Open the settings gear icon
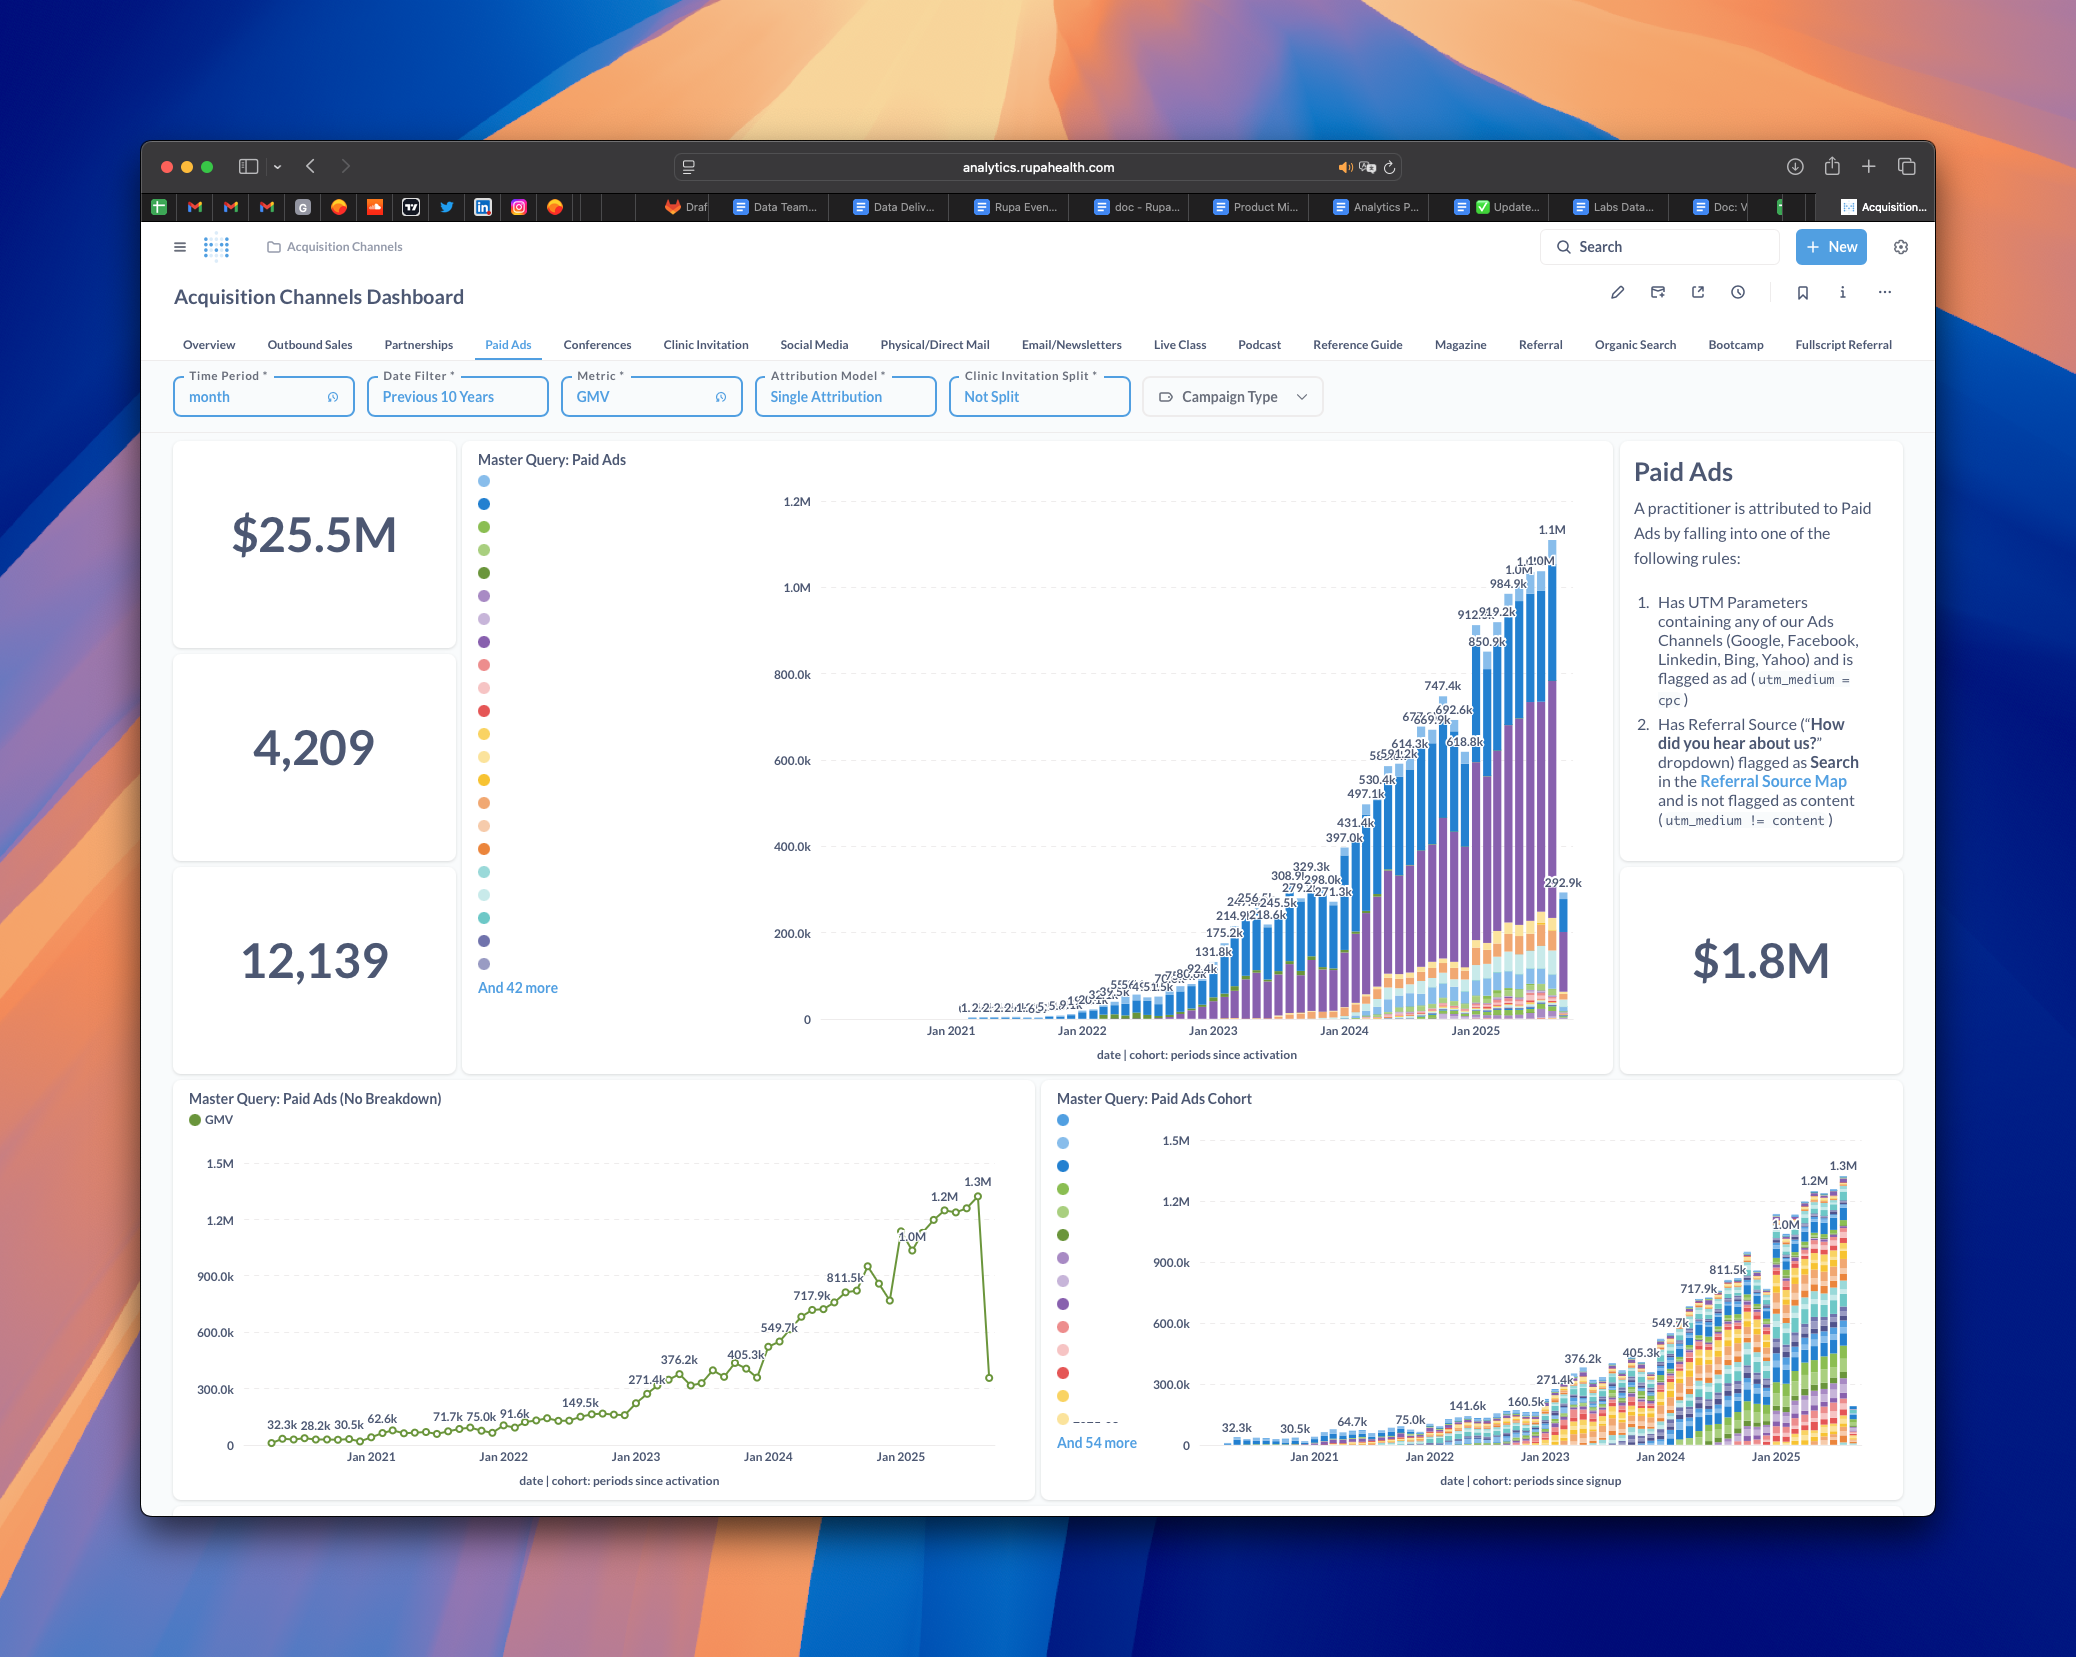The width and height of the screenshot is (2076, 1657). point(1901,246)
